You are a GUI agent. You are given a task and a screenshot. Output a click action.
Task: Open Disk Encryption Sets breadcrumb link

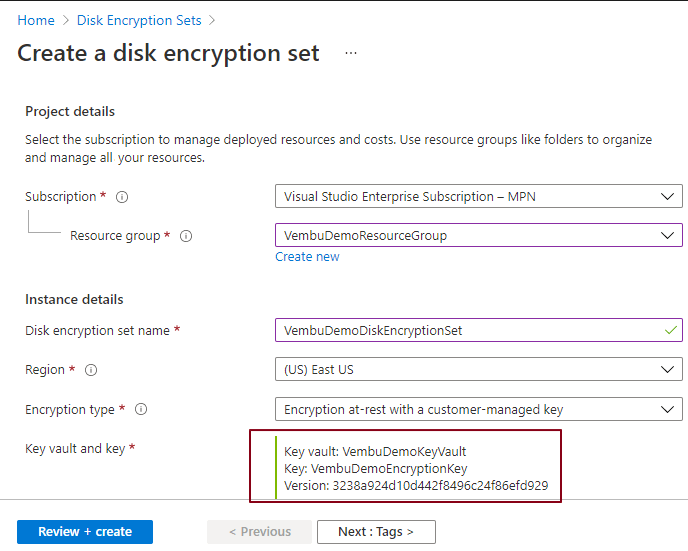point(139,20)
